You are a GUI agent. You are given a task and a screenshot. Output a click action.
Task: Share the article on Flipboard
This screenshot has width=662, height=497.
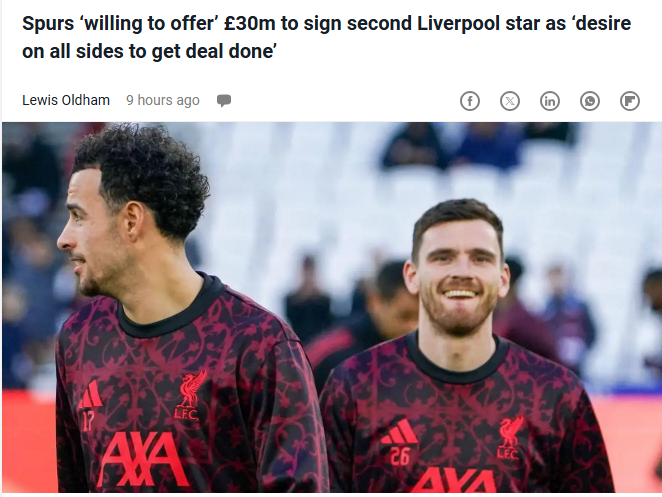pos(630,101)
